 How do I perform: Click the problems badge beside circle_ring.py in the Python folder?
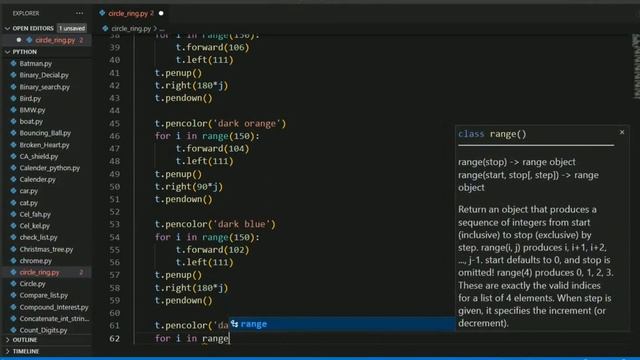pos(81,272)
